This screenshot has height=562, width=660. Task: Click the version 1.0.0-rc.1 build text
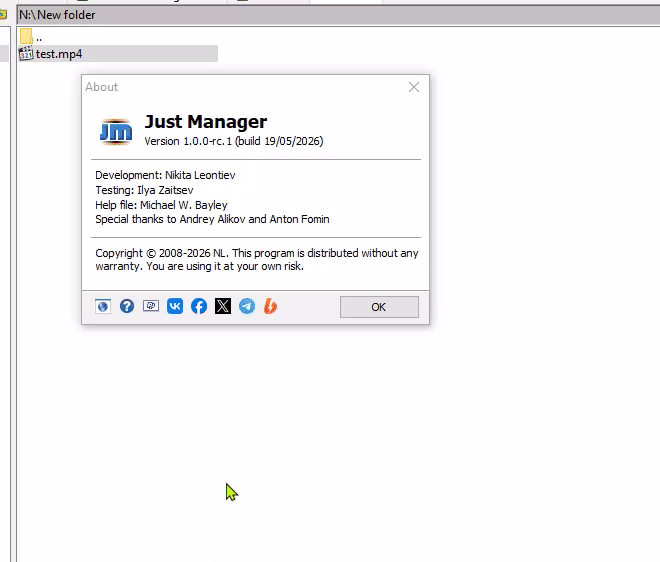pyautogui.click(x=234, y=141)
